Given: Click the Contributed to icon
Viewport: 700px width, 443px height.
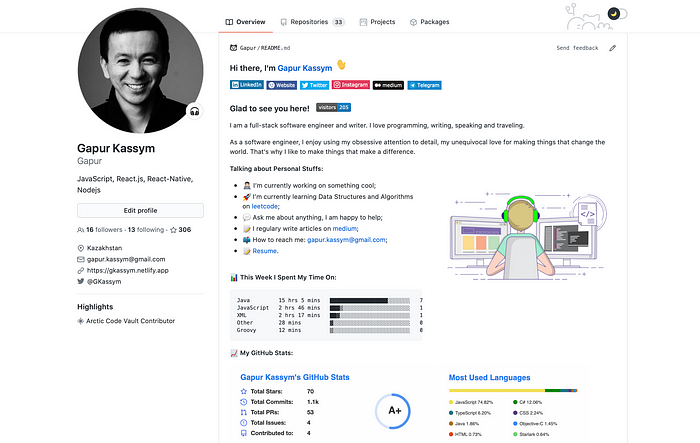Looking at the screenshot, I should pos(243,433).
